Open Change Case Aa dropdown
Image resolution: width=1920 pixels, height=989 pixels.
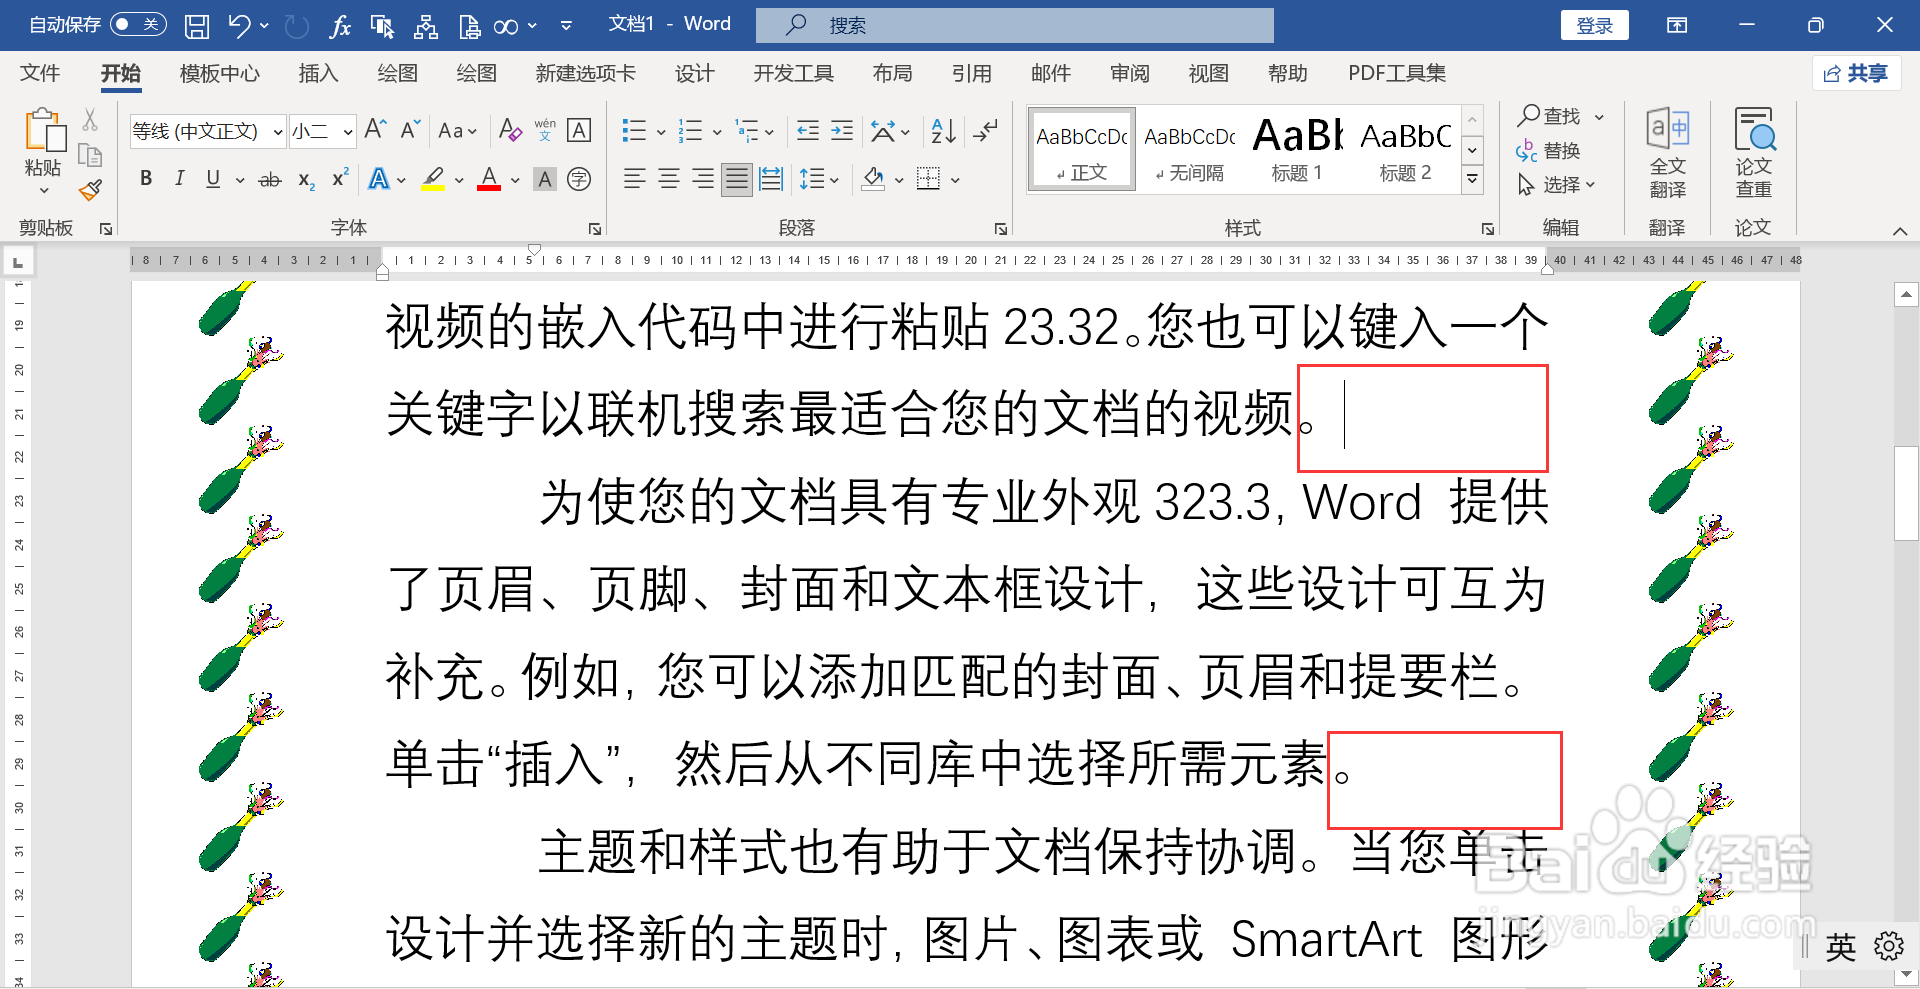click(x=457, y=130)
